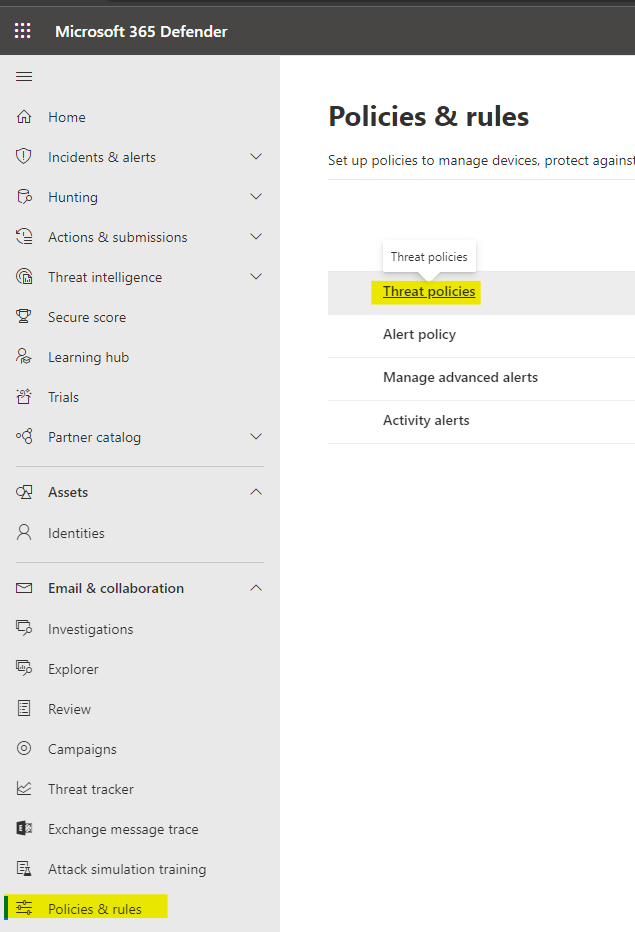
Task: Click the Partner catalog label
Action: [95, 437]
